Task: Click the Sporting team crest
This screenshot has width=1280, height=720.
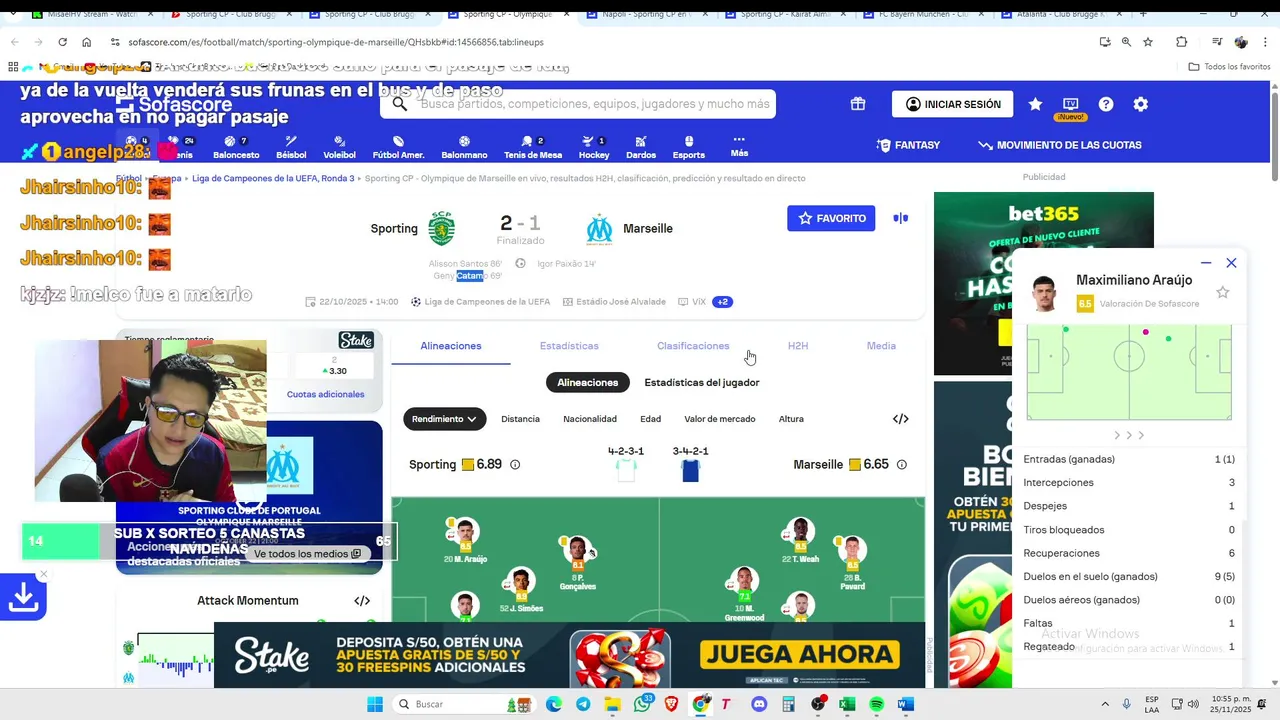Action: 441,228
